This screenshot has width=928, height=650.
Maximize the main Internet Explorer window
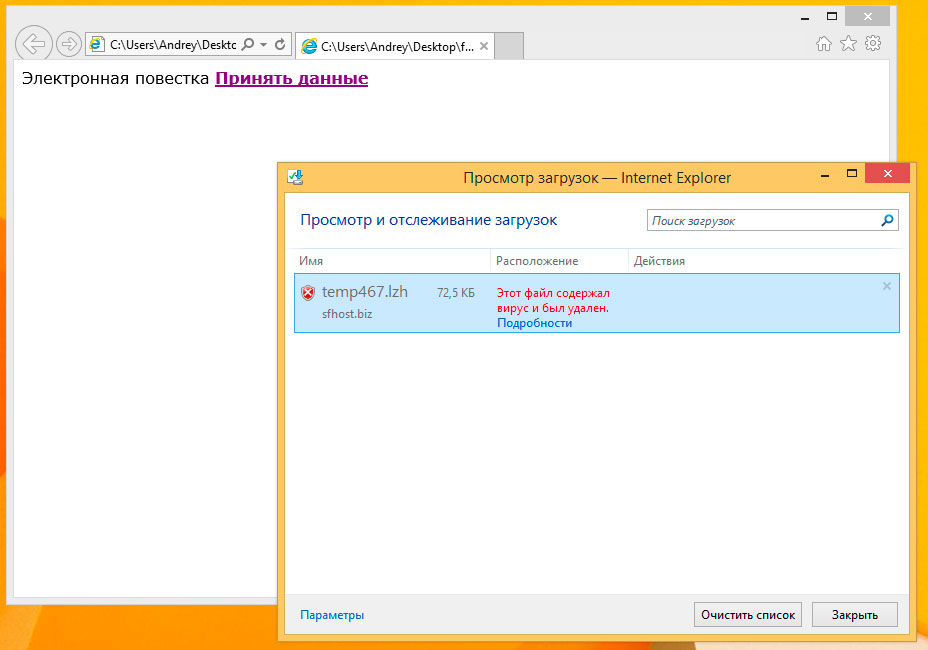(832, 17)
